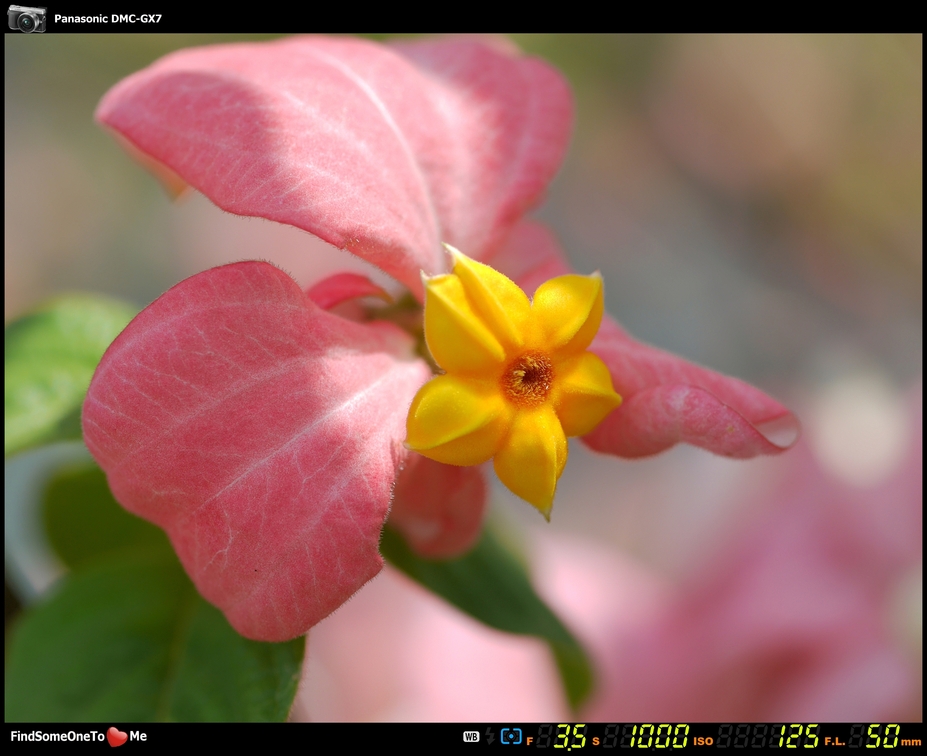This screenshot has width=927, height=756.
Task: Select the ISO value 125
Action: coord(799,736)
